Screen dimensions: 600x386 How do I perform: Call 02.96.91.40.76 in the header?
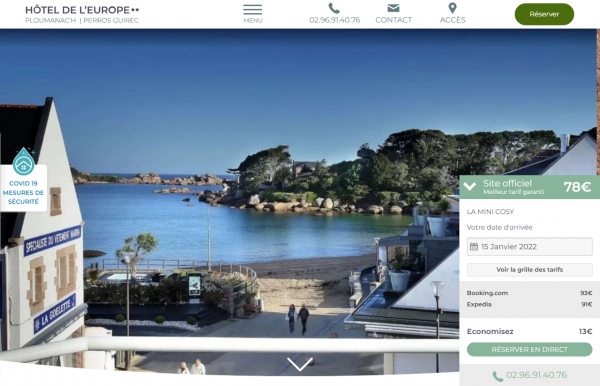[x=334, y=20]
